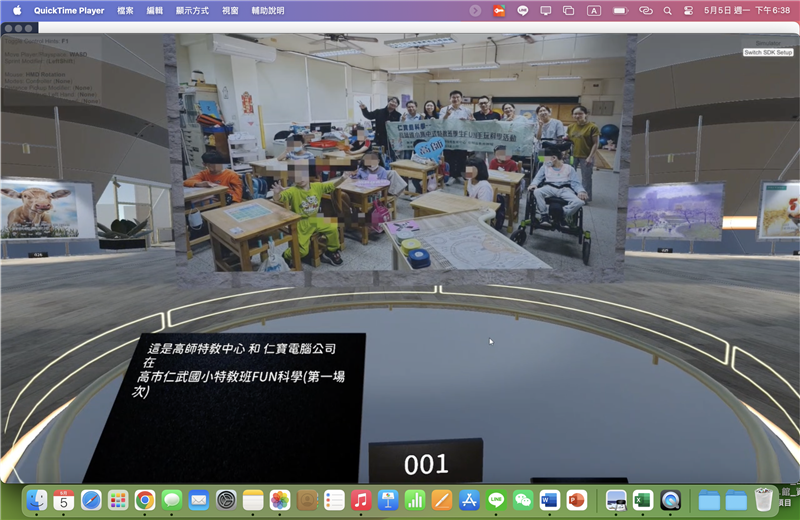Open the 顯示方式 menu
The height and width of the screenshot is (520, 800).
[x=192, y=10]
